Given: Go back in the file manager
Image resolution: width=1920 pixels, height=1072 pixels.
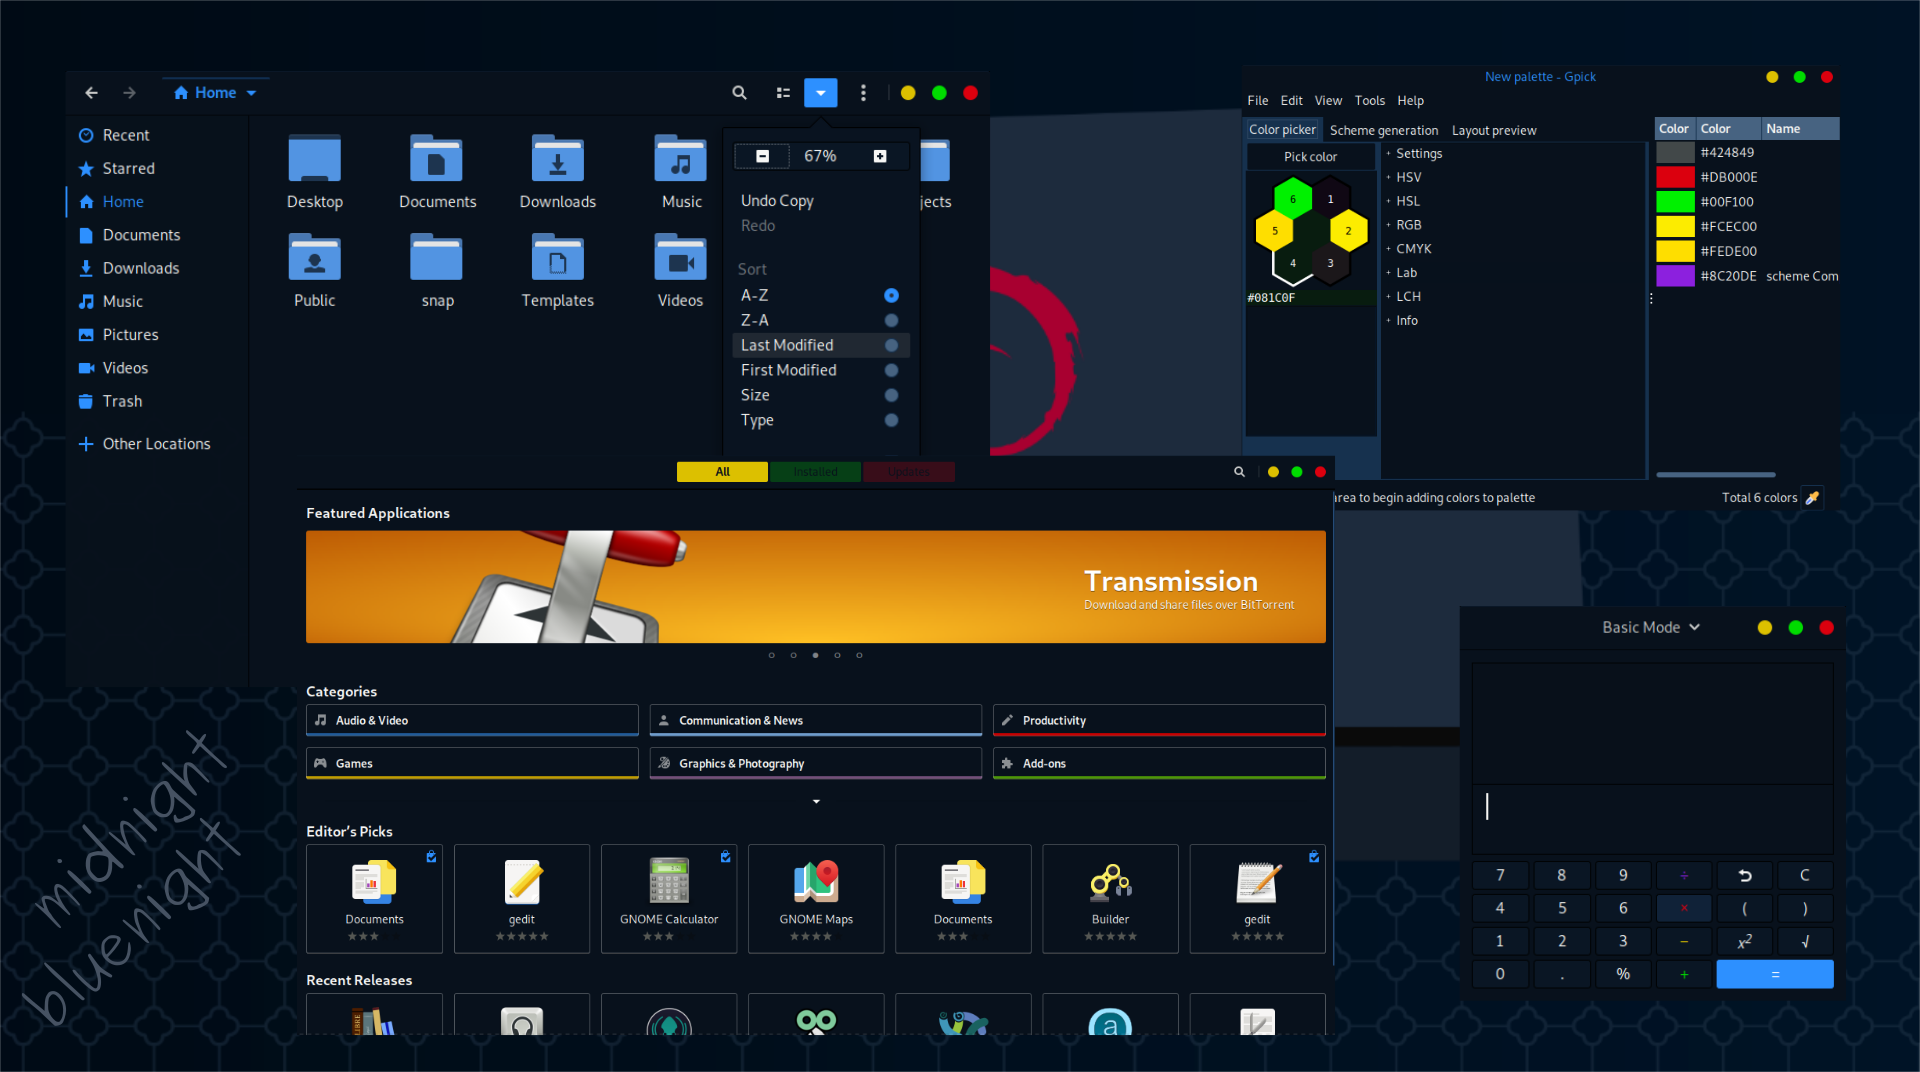Looking at the screenshot, I should click(91, 93).
